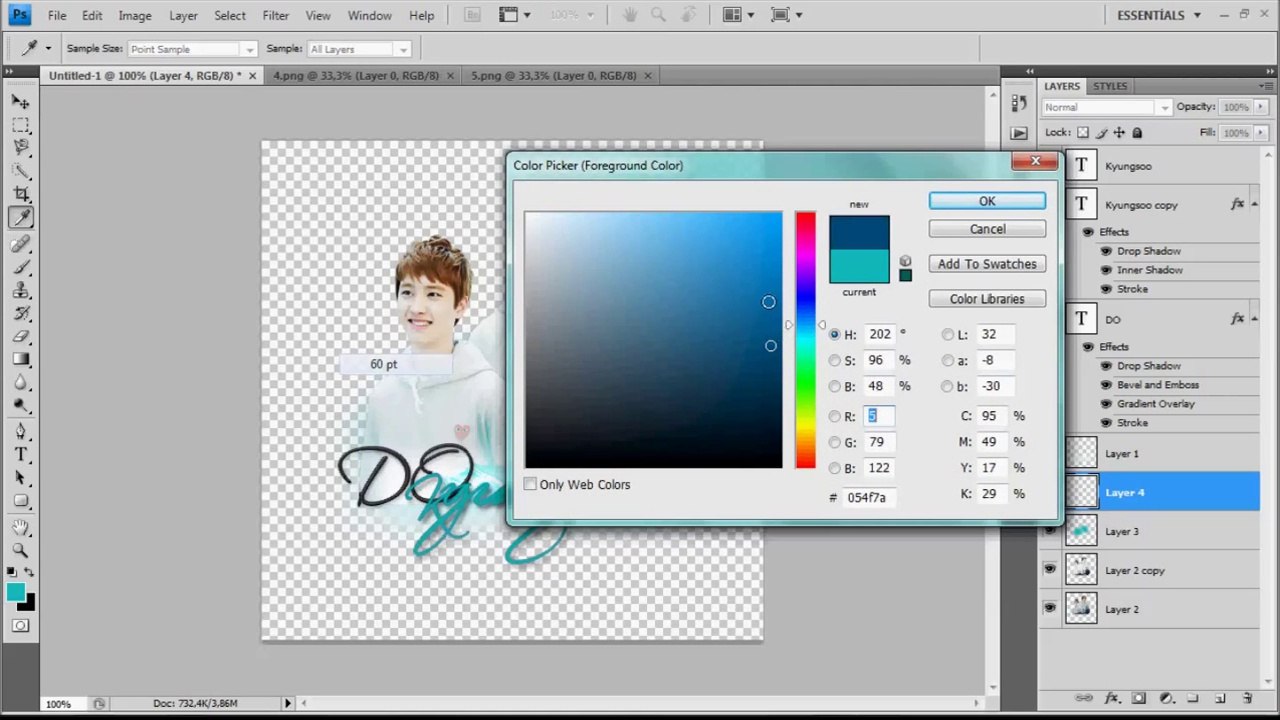Select the Hand tool in toolbox
Image resolution: width=1280 pixels, height=720 pixels.
tap(21, 527)
